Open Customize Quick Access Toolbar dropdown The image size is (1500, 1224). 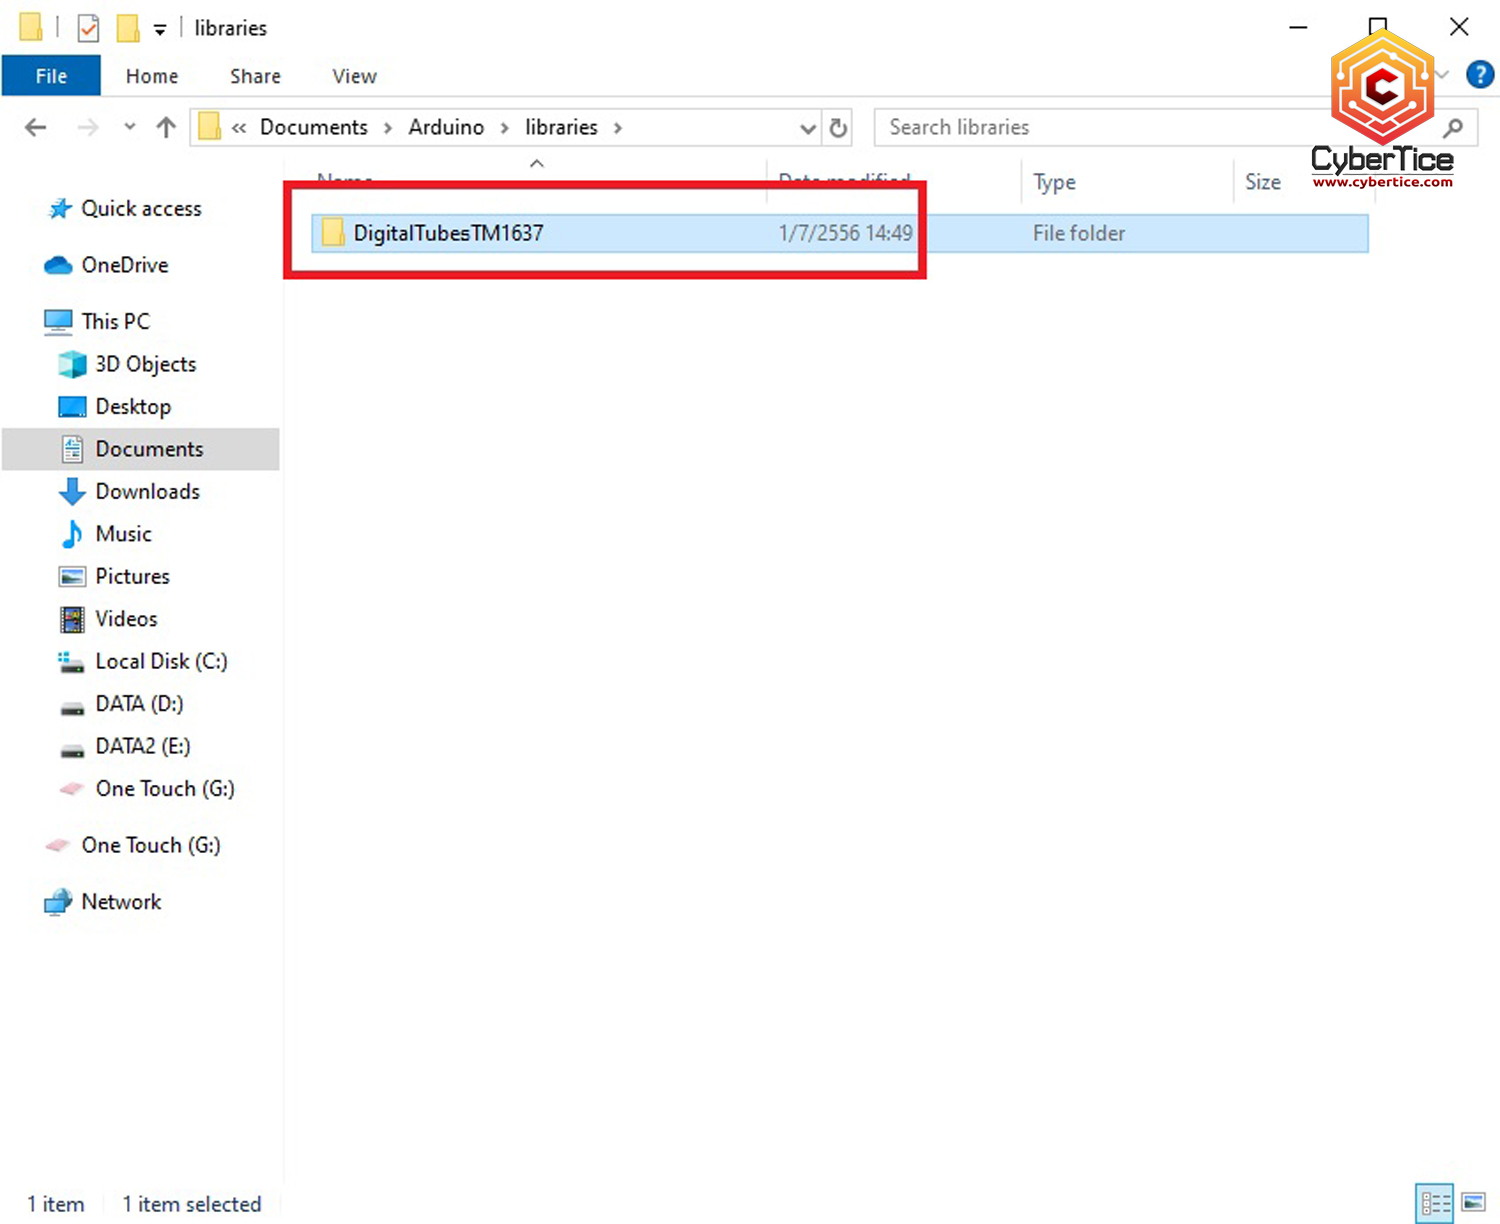point(160,30)
